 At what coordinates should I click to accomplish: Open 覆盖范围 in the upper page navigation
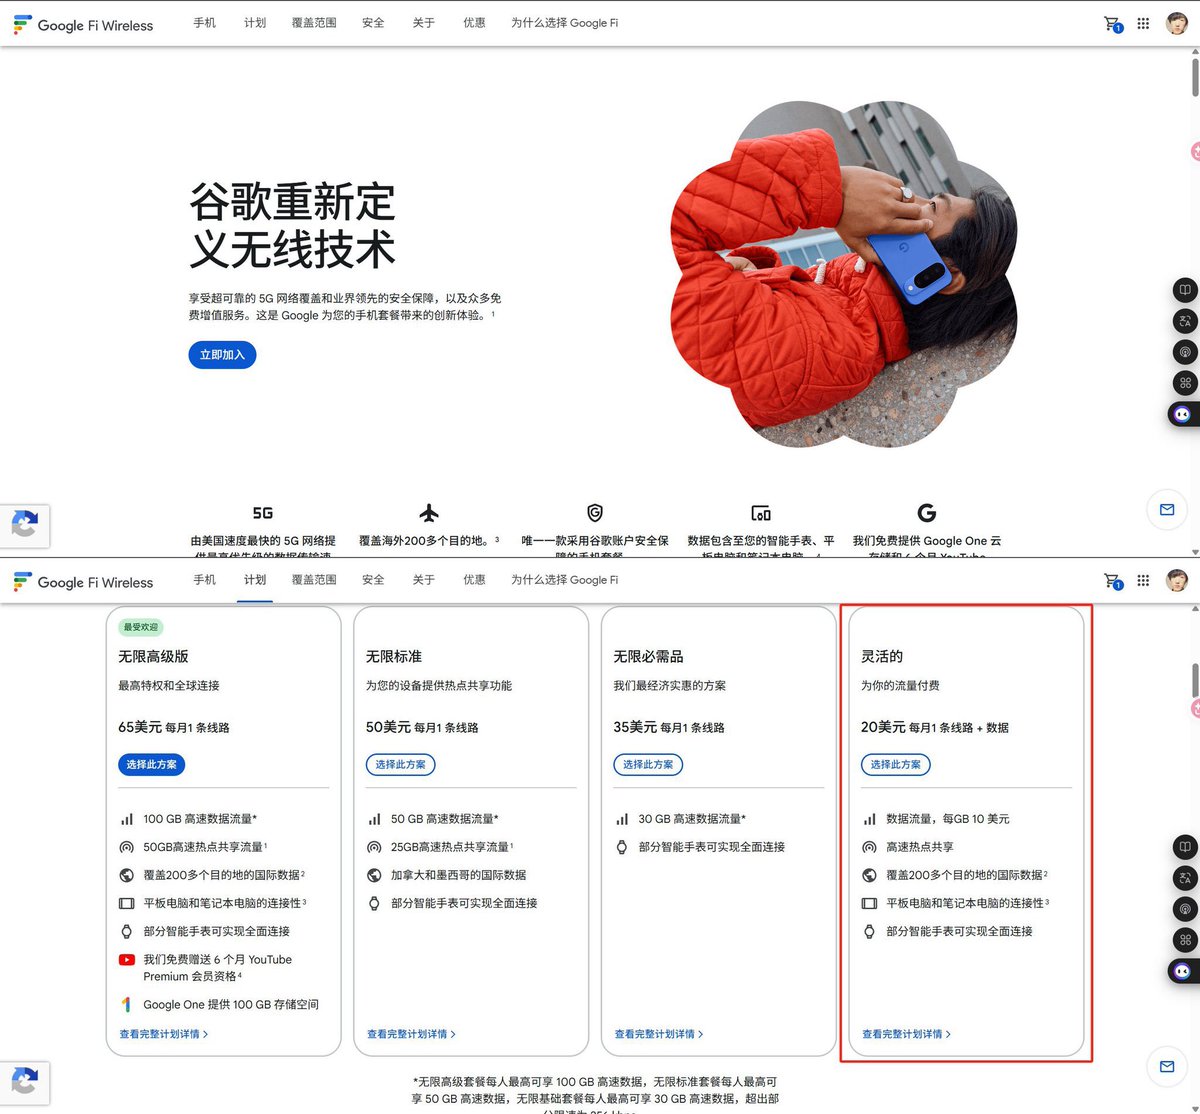[x=314, y=22]
